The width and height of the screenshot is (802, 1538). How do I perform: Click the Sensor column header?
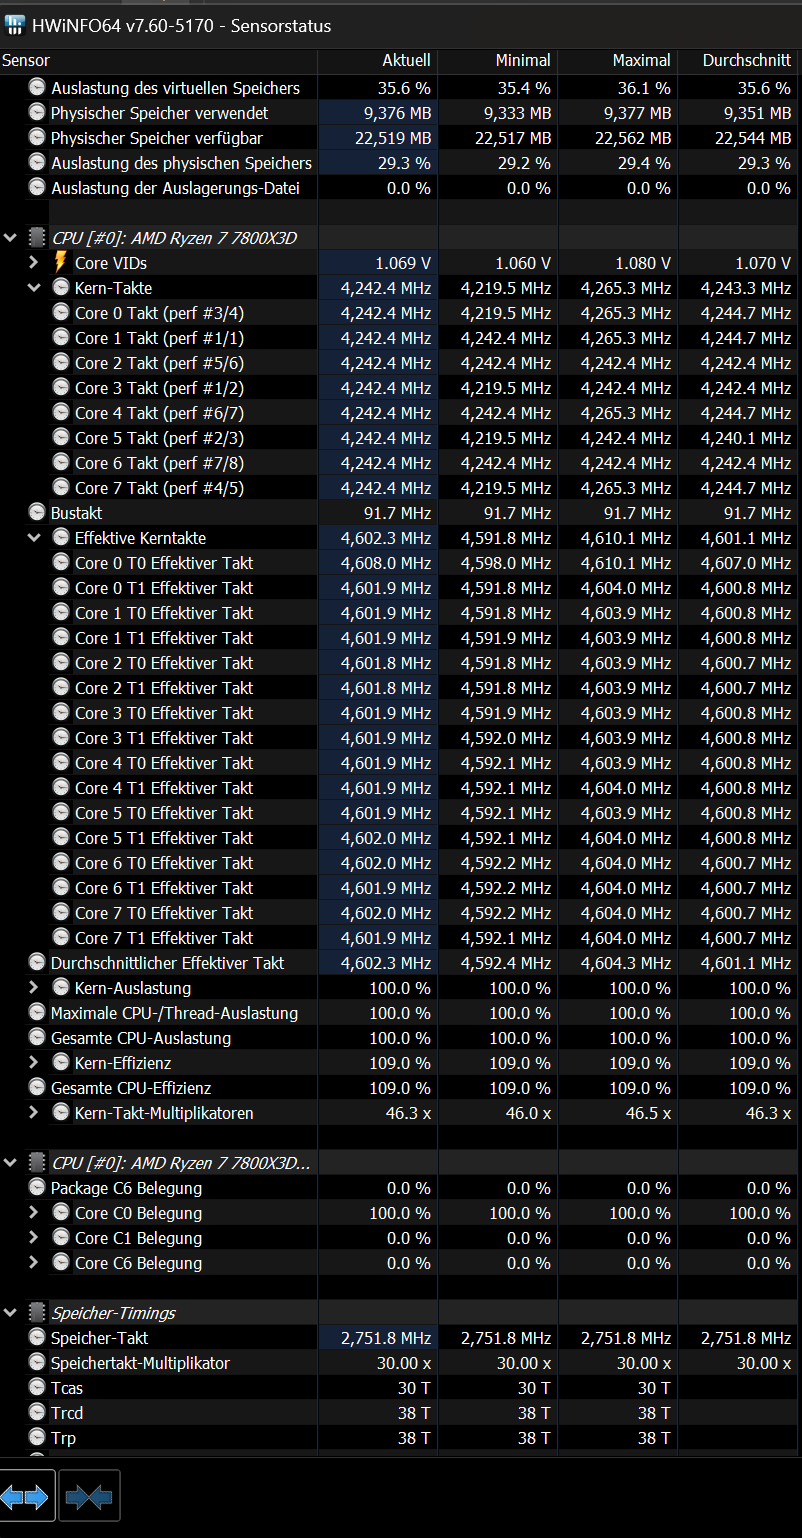click(x=159, y=61)
